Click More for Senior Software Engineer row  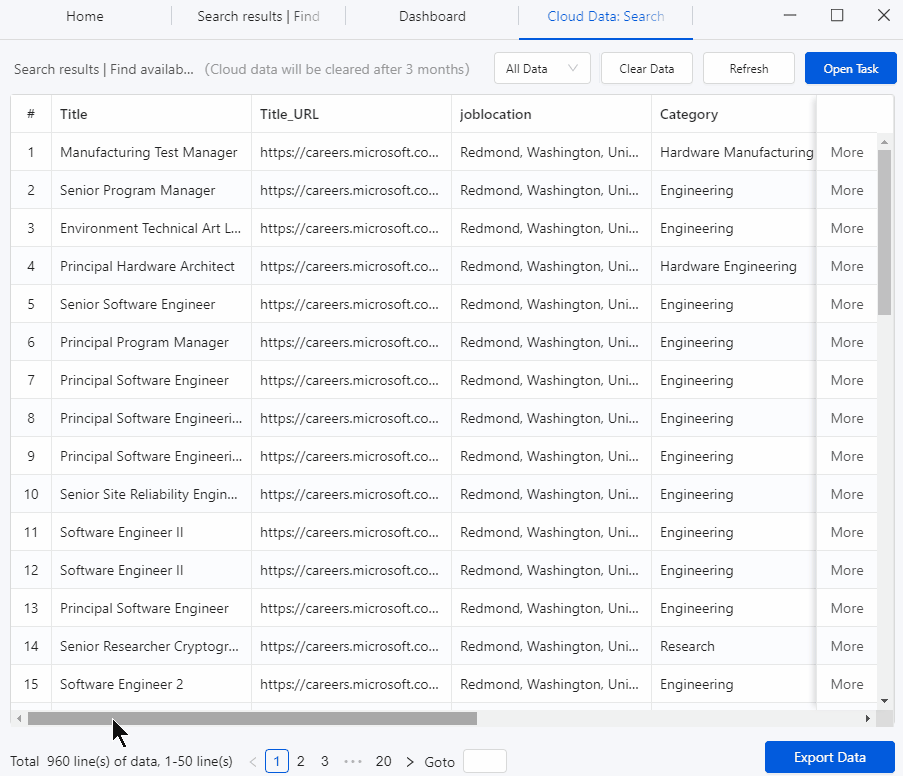tap(847, 304)
